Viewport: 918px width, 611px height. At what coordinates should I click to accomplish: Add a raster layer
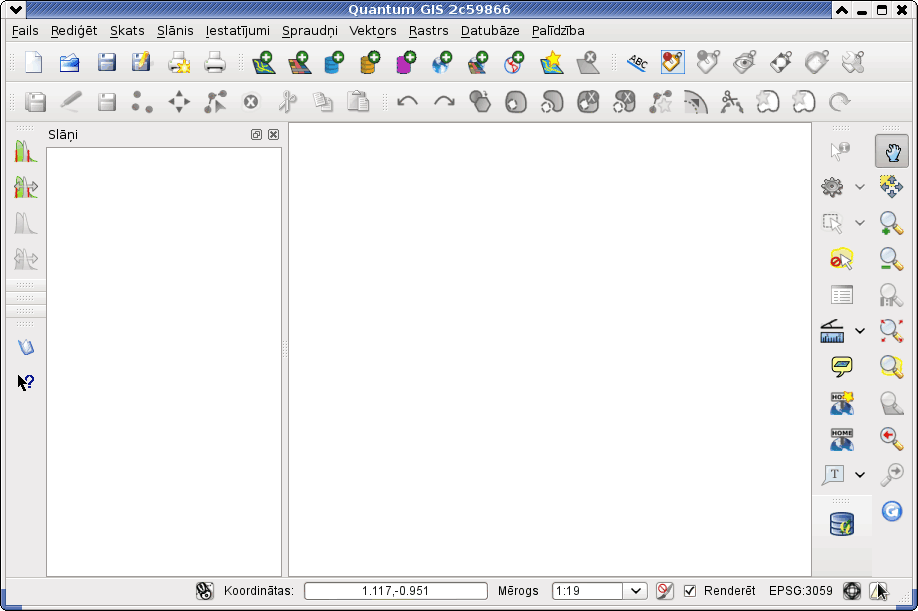click(299, 63)
